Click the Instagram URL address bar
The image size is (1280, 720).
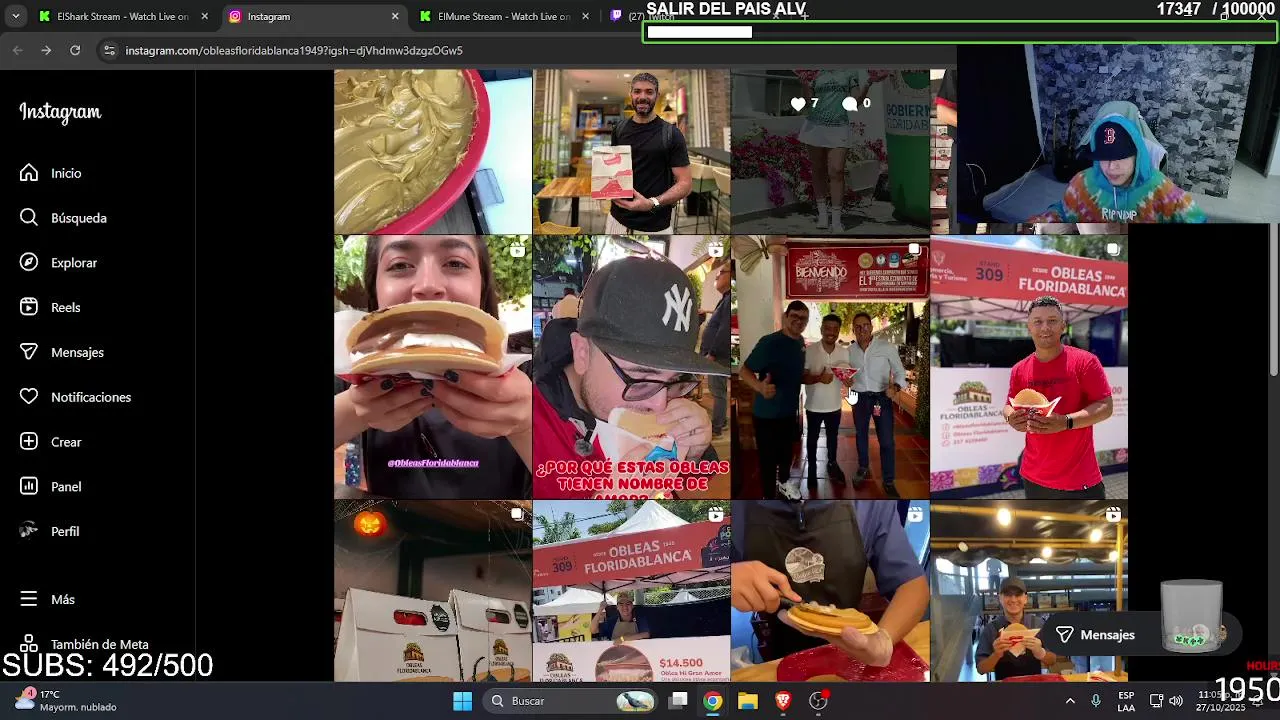coord(294,50)
